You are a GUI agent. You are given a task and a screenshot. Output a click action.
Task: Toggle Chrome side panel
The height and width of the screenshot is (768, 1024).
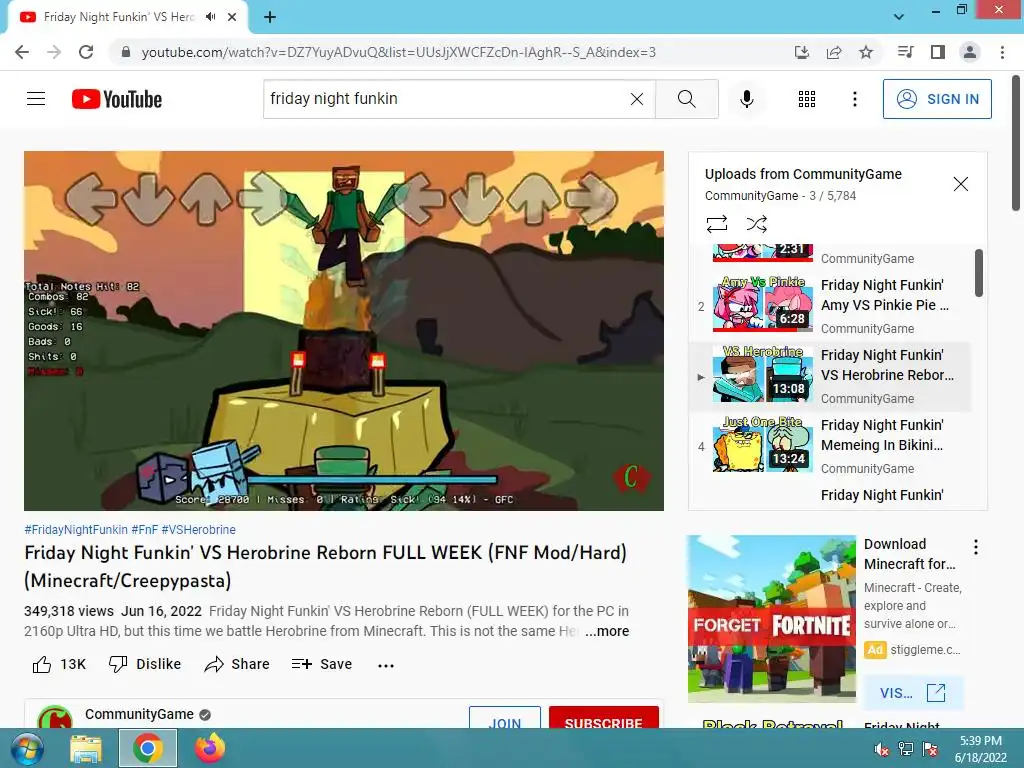tap(938, 52)
